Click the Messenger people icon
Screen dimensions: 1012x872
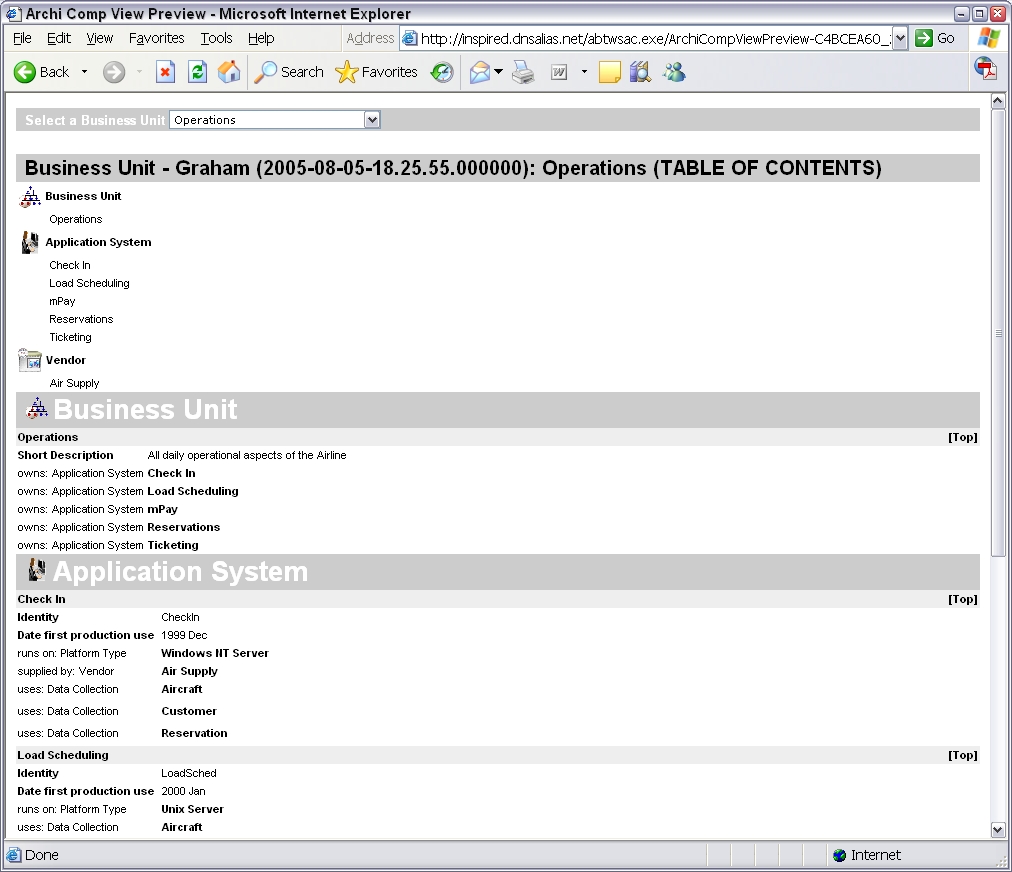tap(674, 72)
